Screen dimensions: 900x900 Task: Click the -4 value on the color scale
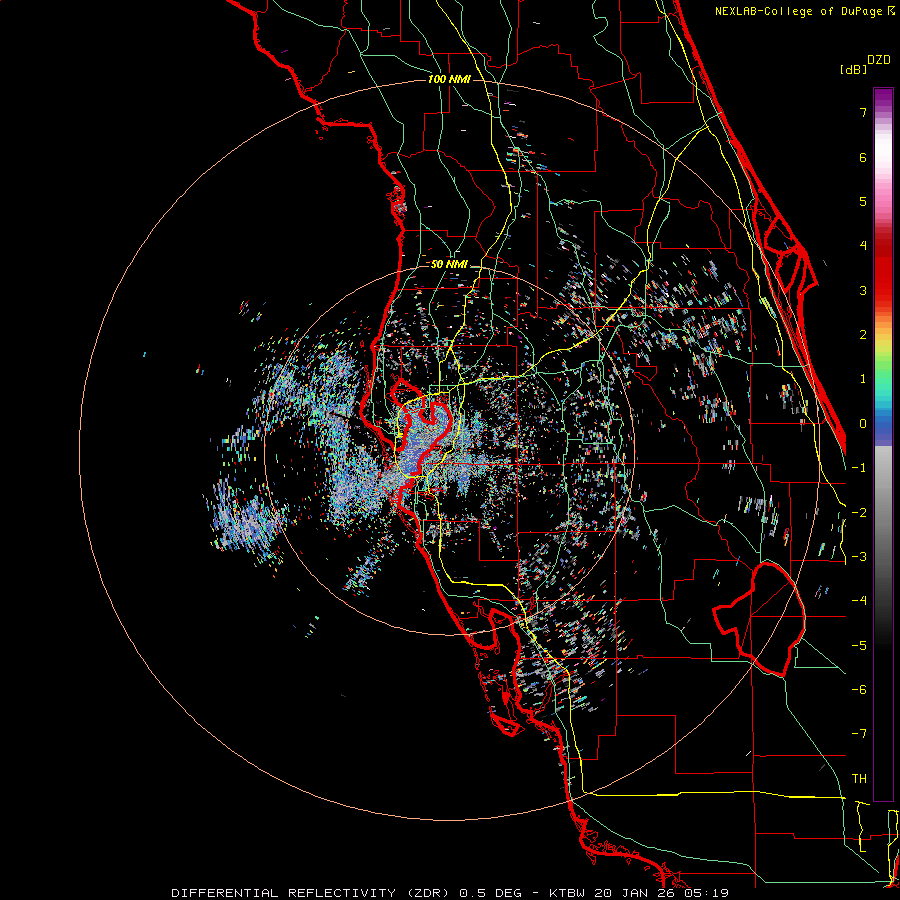tap(859, 601)
